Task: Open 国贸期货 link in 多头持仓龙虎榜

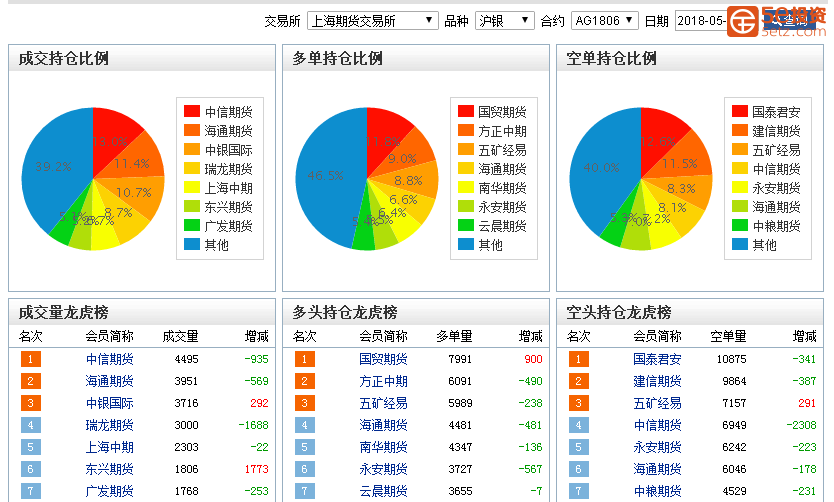Action: pos(383,359)
